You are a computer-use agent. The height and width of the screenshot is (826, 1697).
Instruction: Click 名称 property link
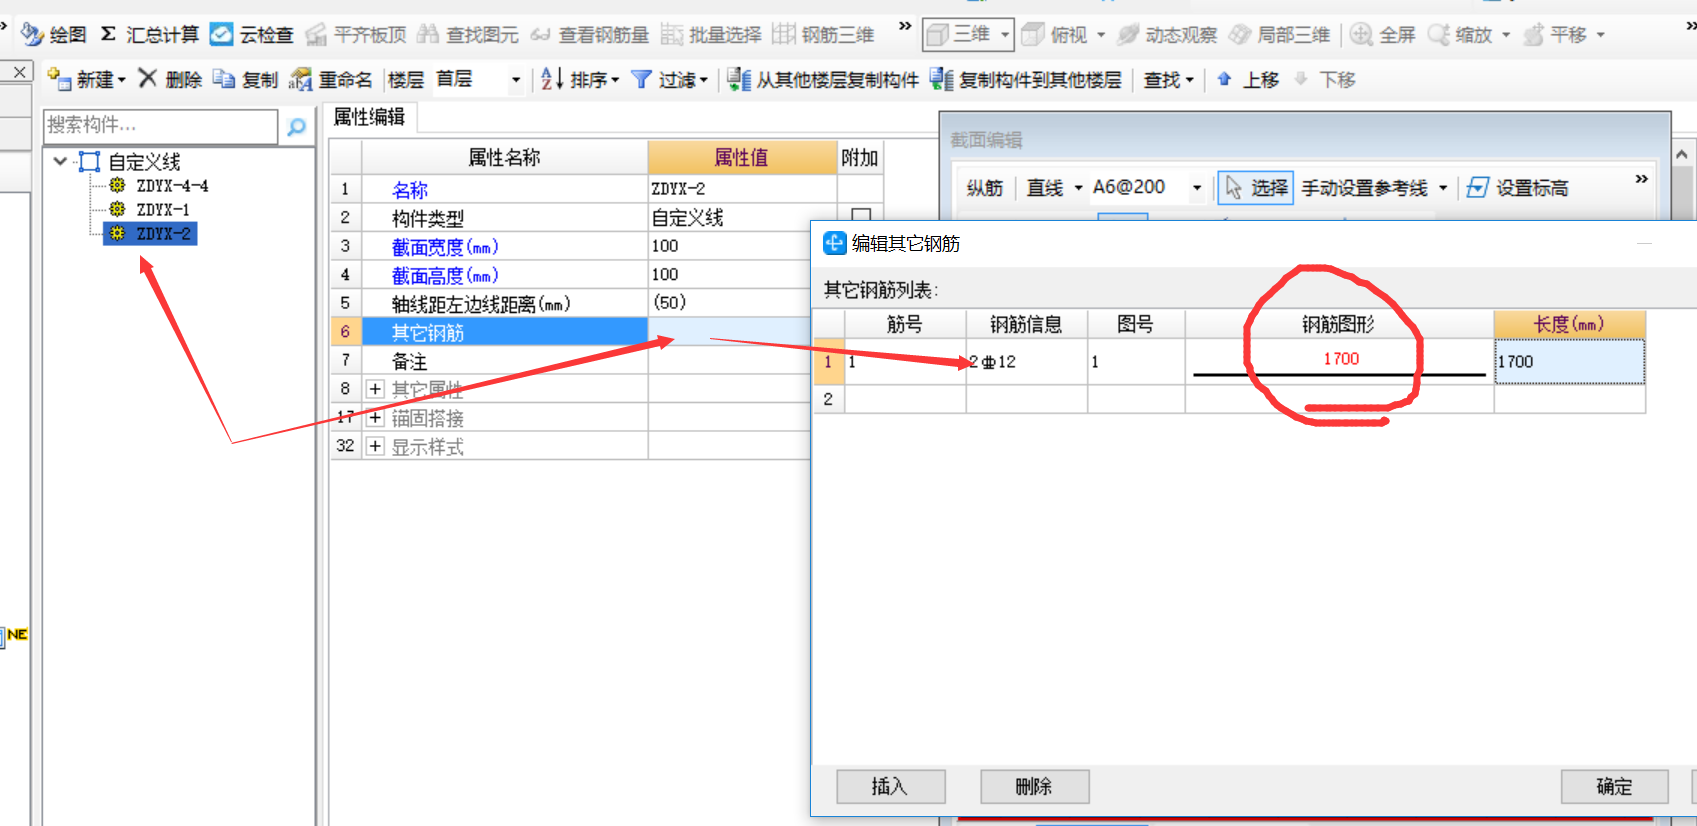[x=410, y=190]
